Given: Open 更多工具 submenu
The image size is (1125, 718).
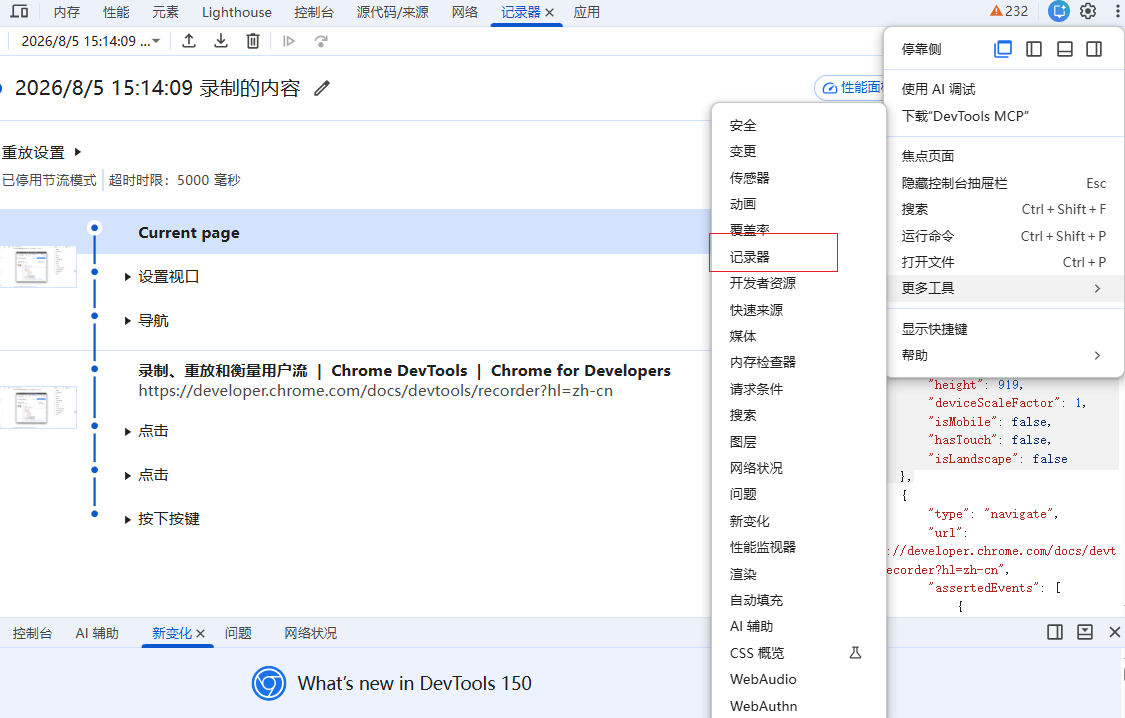Looking at the screenshot, I should [1004, 288].
